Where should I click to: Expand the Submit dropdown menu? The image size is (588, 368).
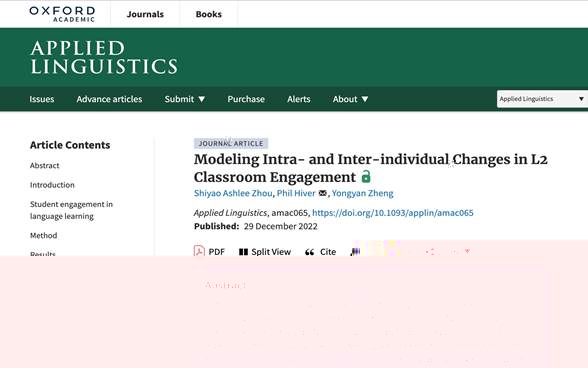tap(184, 99)
